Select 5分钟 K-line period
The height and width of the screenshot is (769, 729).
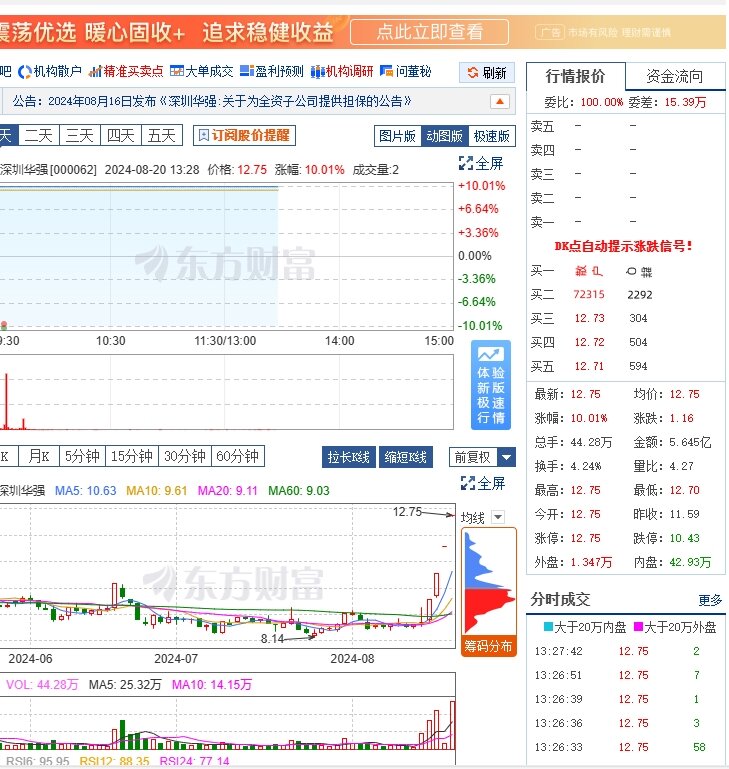click(82, 456)
